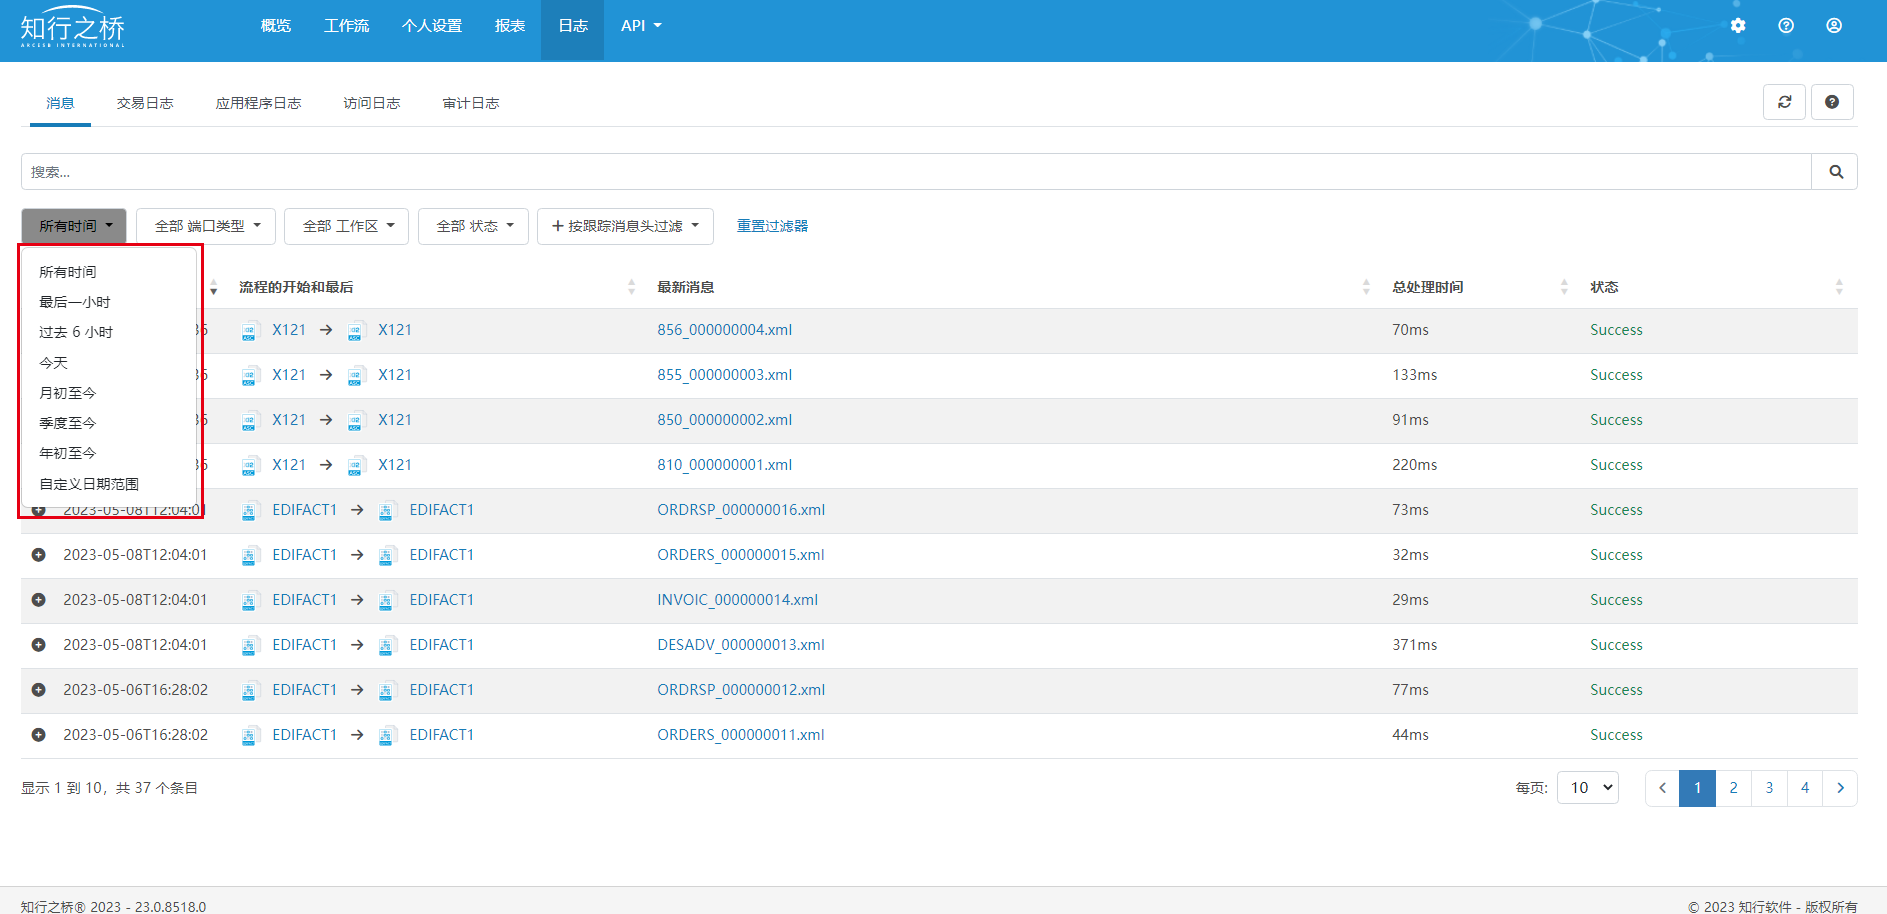This screenshot has height=914, width=1887.
Task: Switch to the 访问日志 tab
Action: coord(372,103)
